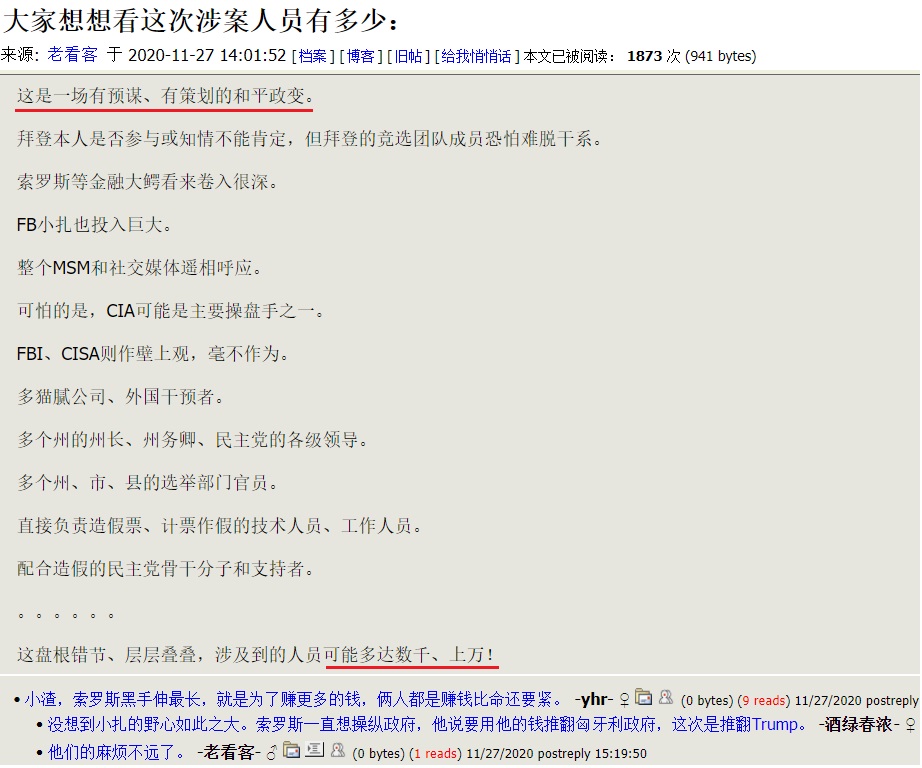The height and width of the screenshot is (768, 922).
Task: Click line FBI、CISA则作壁上观
Action: (152, 353)
